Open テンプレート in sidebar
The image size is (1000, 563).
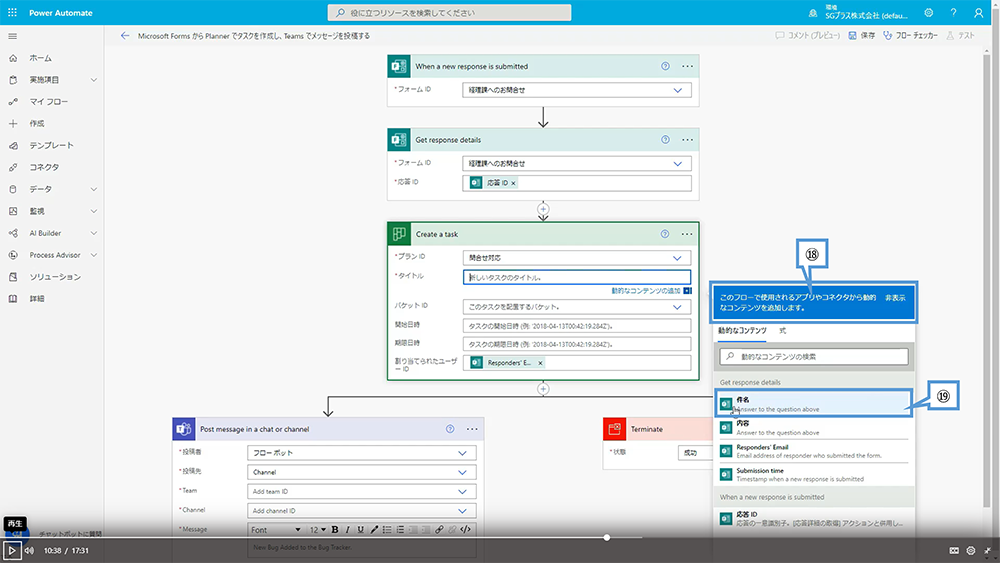52,145
